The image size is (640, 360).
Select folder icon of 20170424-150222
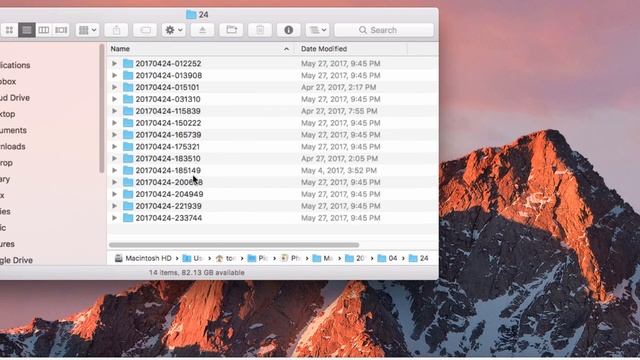[x=128, y=123]
